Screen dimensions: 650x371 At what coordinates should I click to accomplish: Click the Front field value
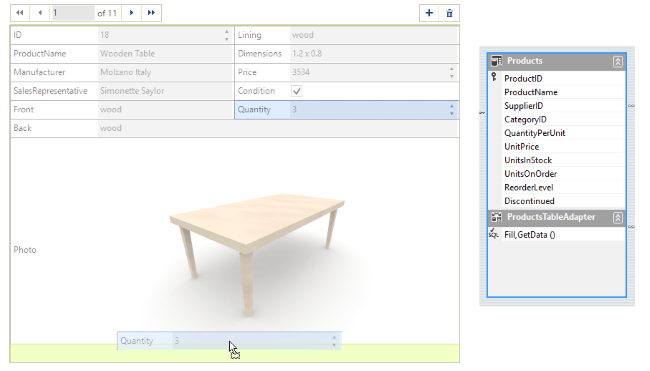point(165,109)
